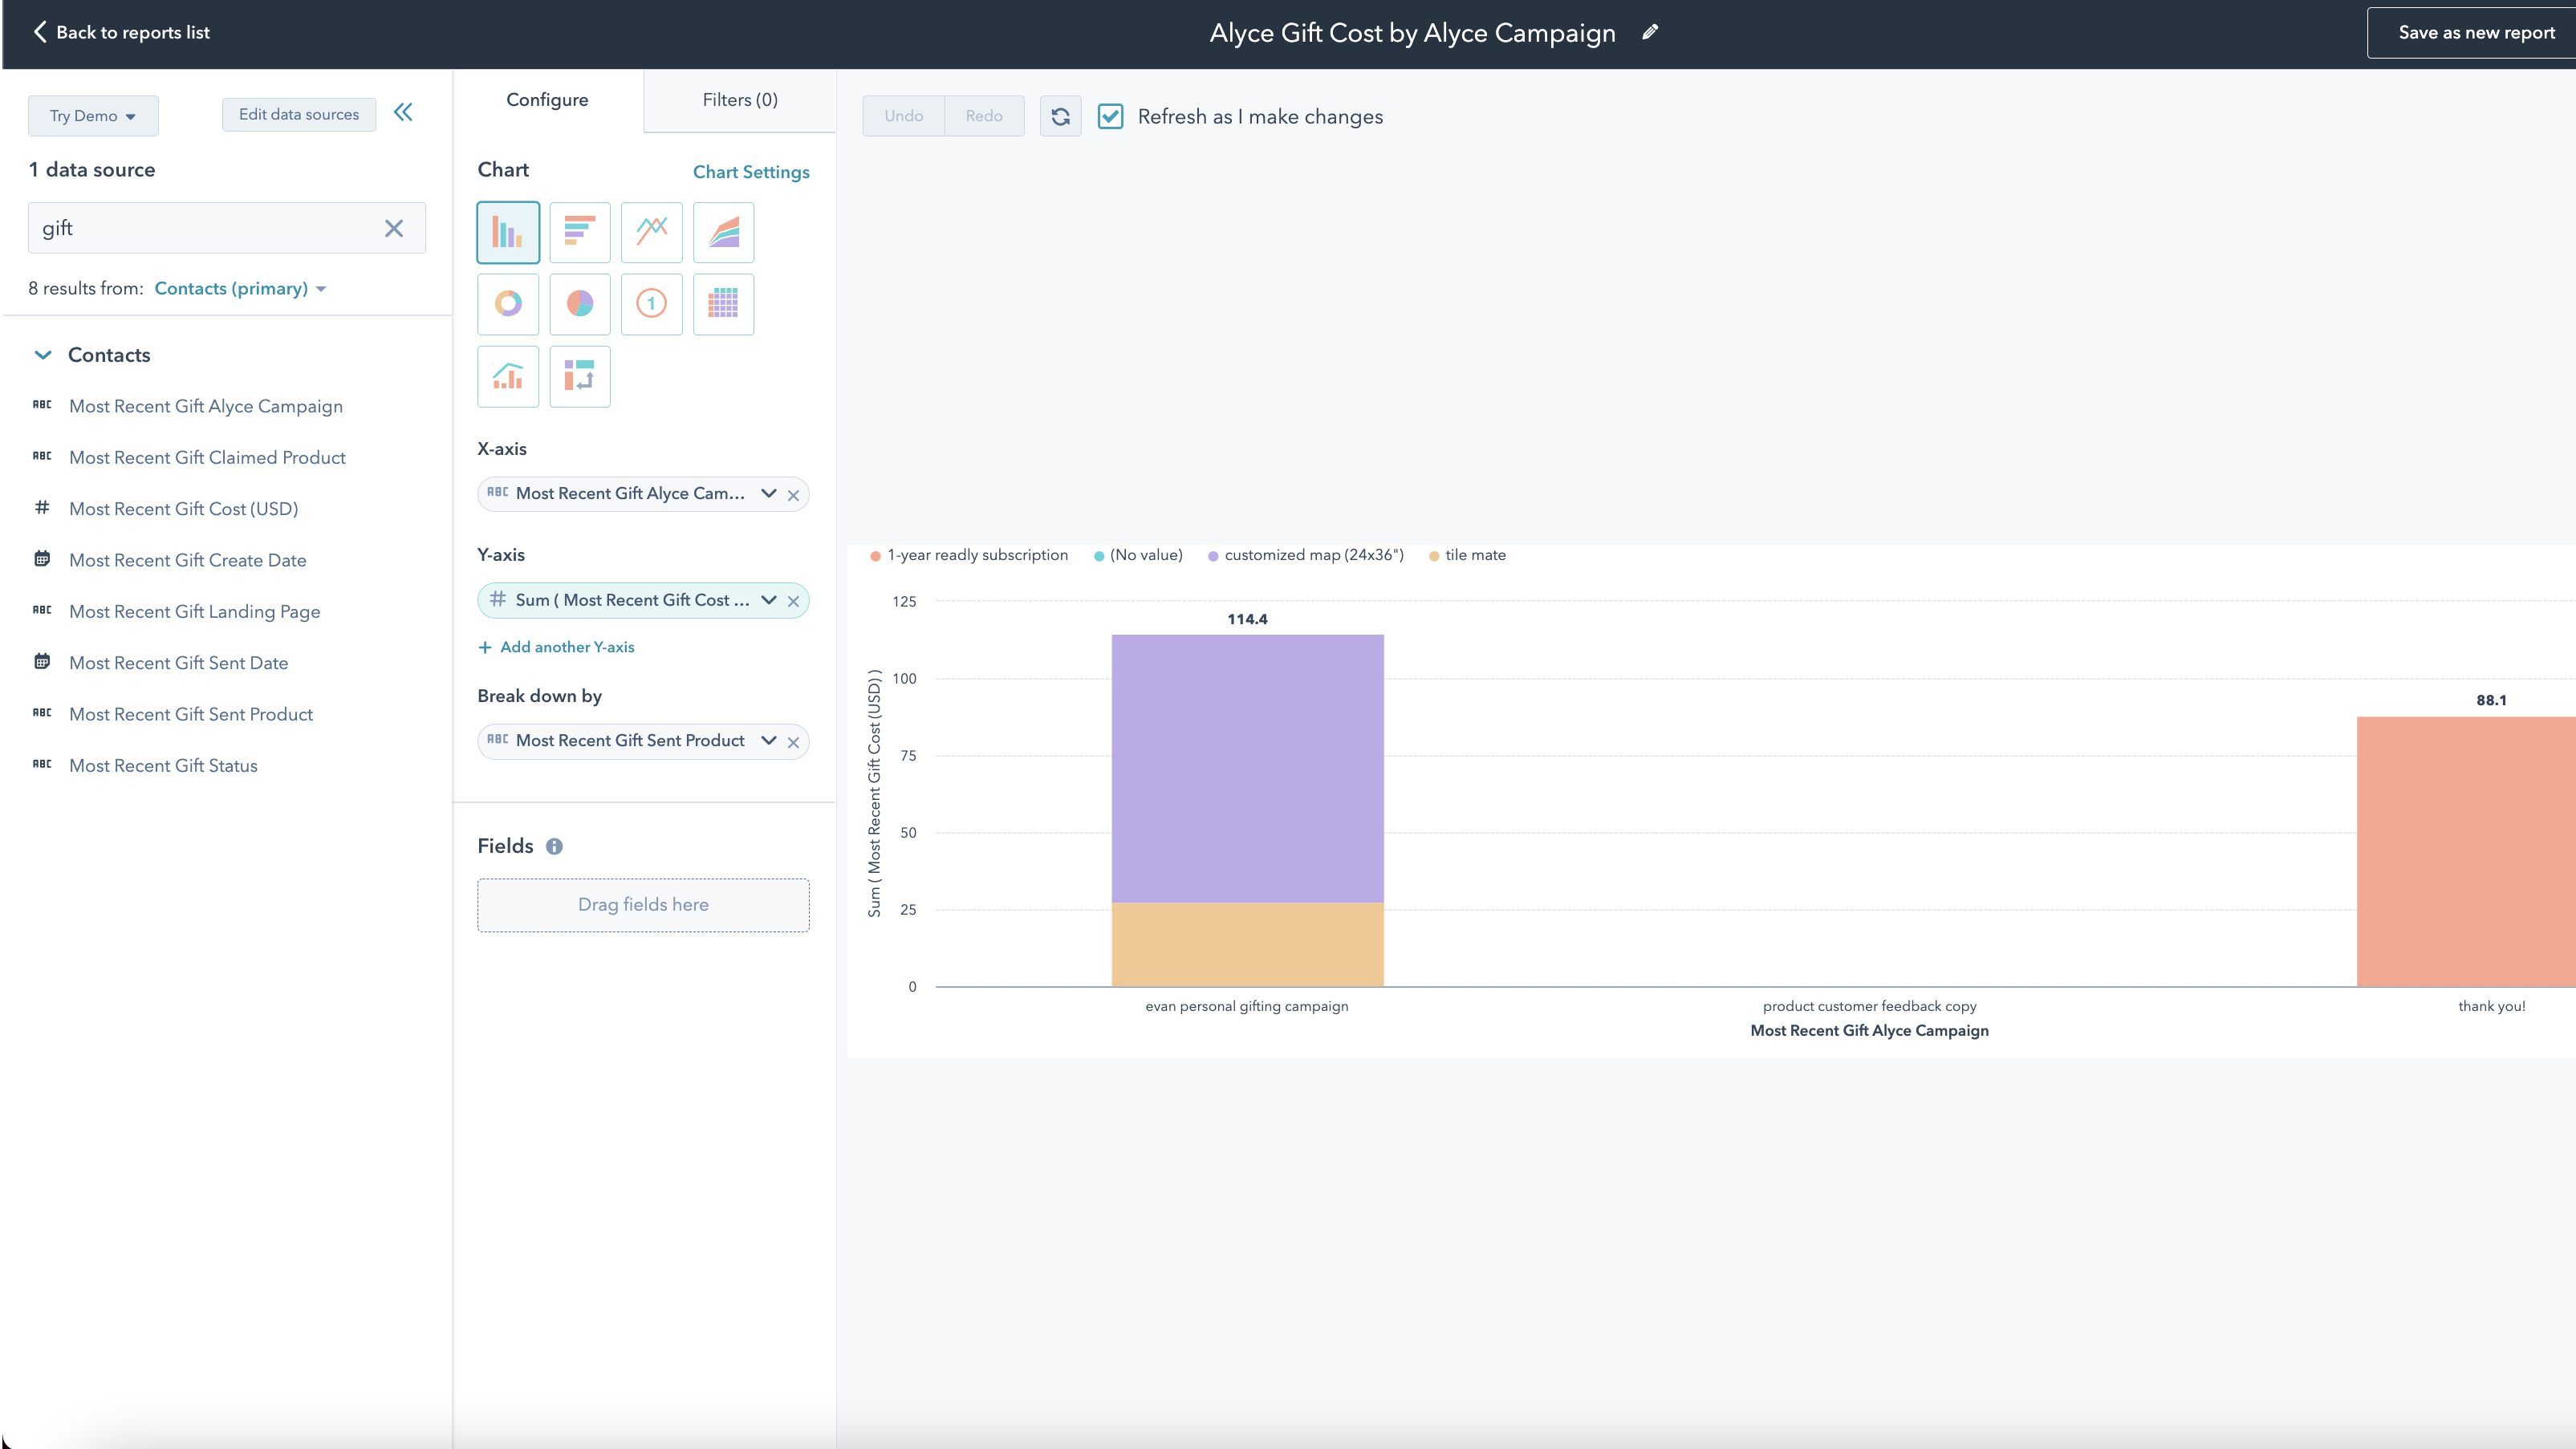Screen dimensions: 2576x1449
Task: Open Chart Settings
Action: tap(751, 171)
